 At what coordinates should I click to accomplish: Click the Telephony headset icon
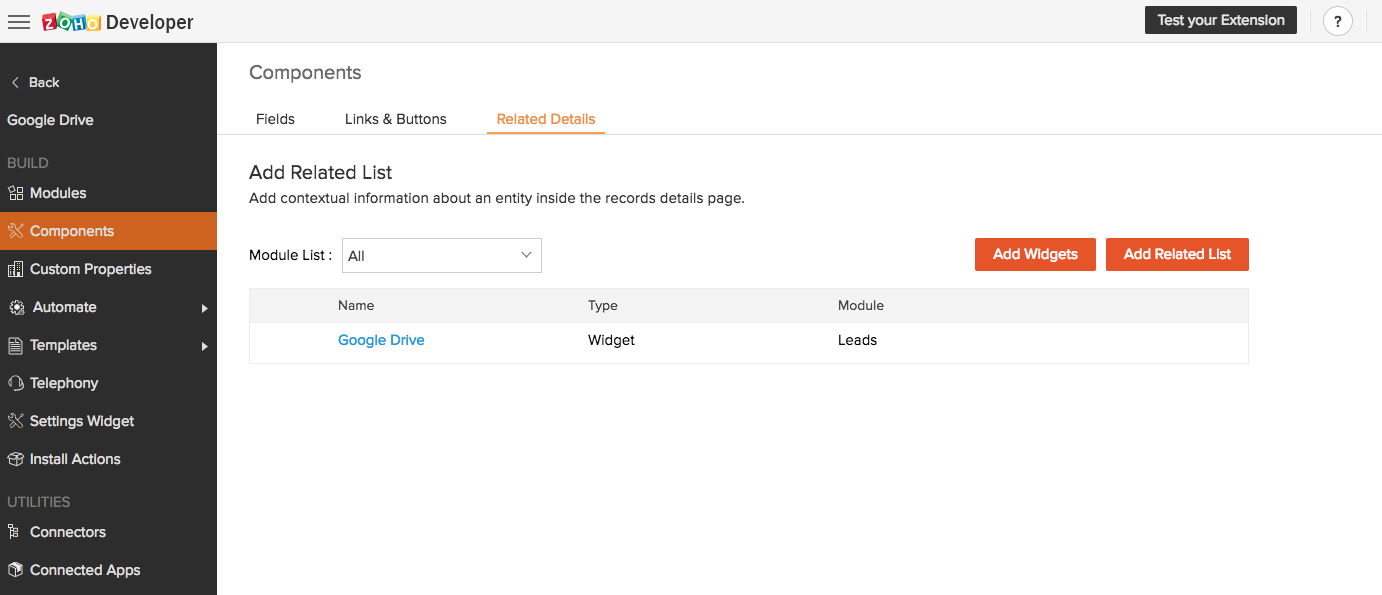tap(15, 383)
